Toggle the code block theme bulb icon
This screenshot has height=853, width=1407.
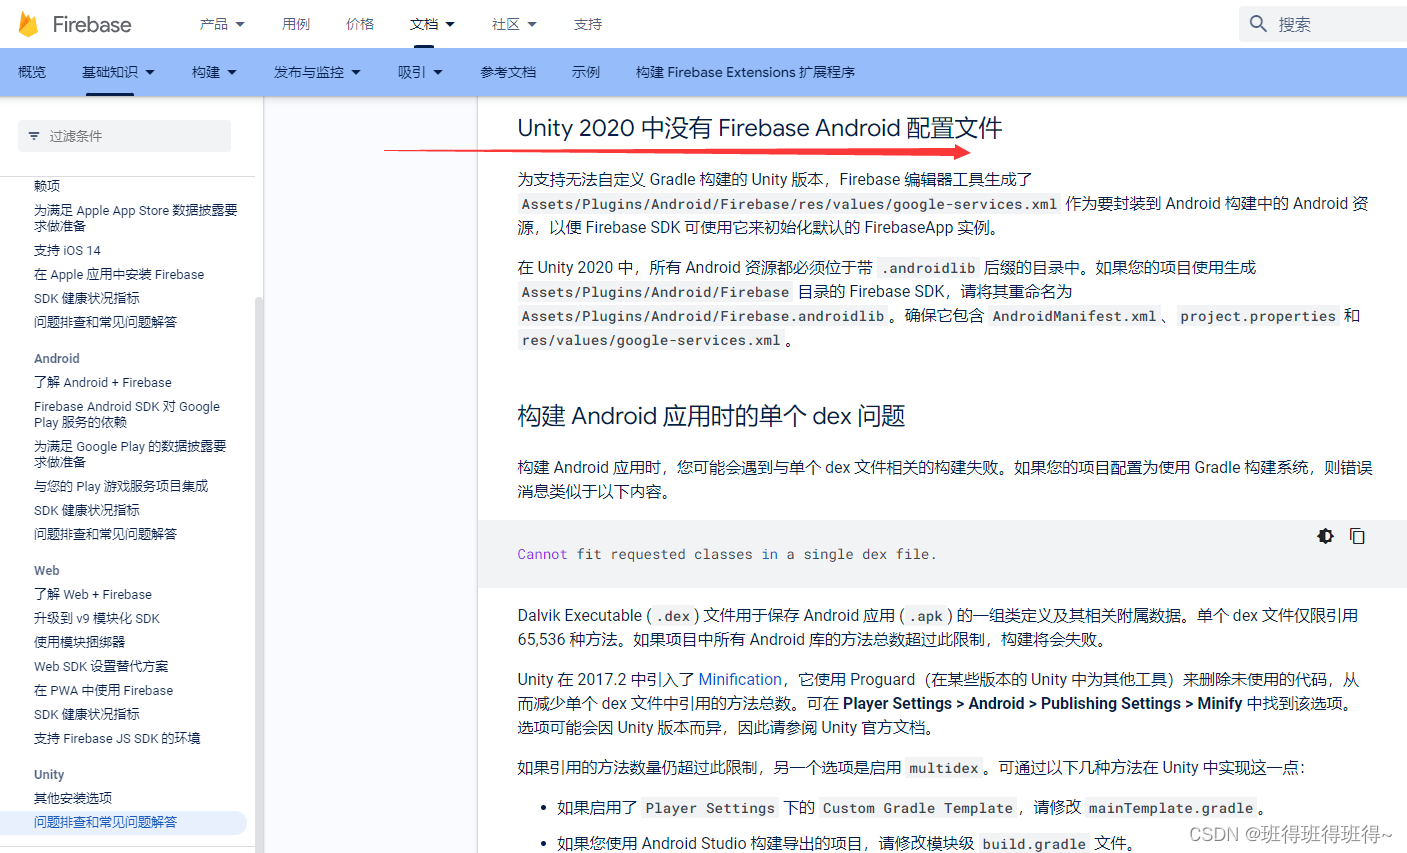point(1325,536)
